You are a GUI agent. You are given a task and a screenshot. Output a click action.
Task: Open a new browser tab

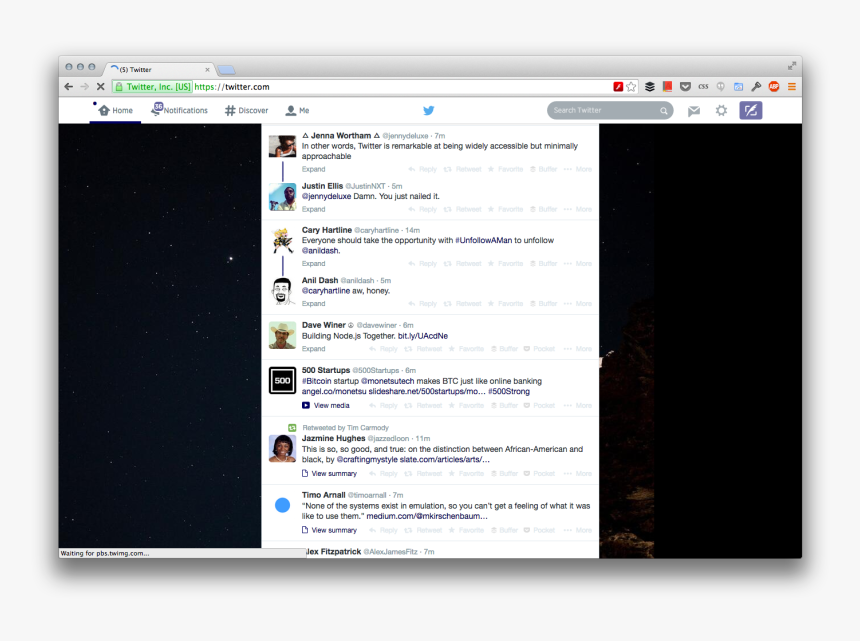(226, 70)
